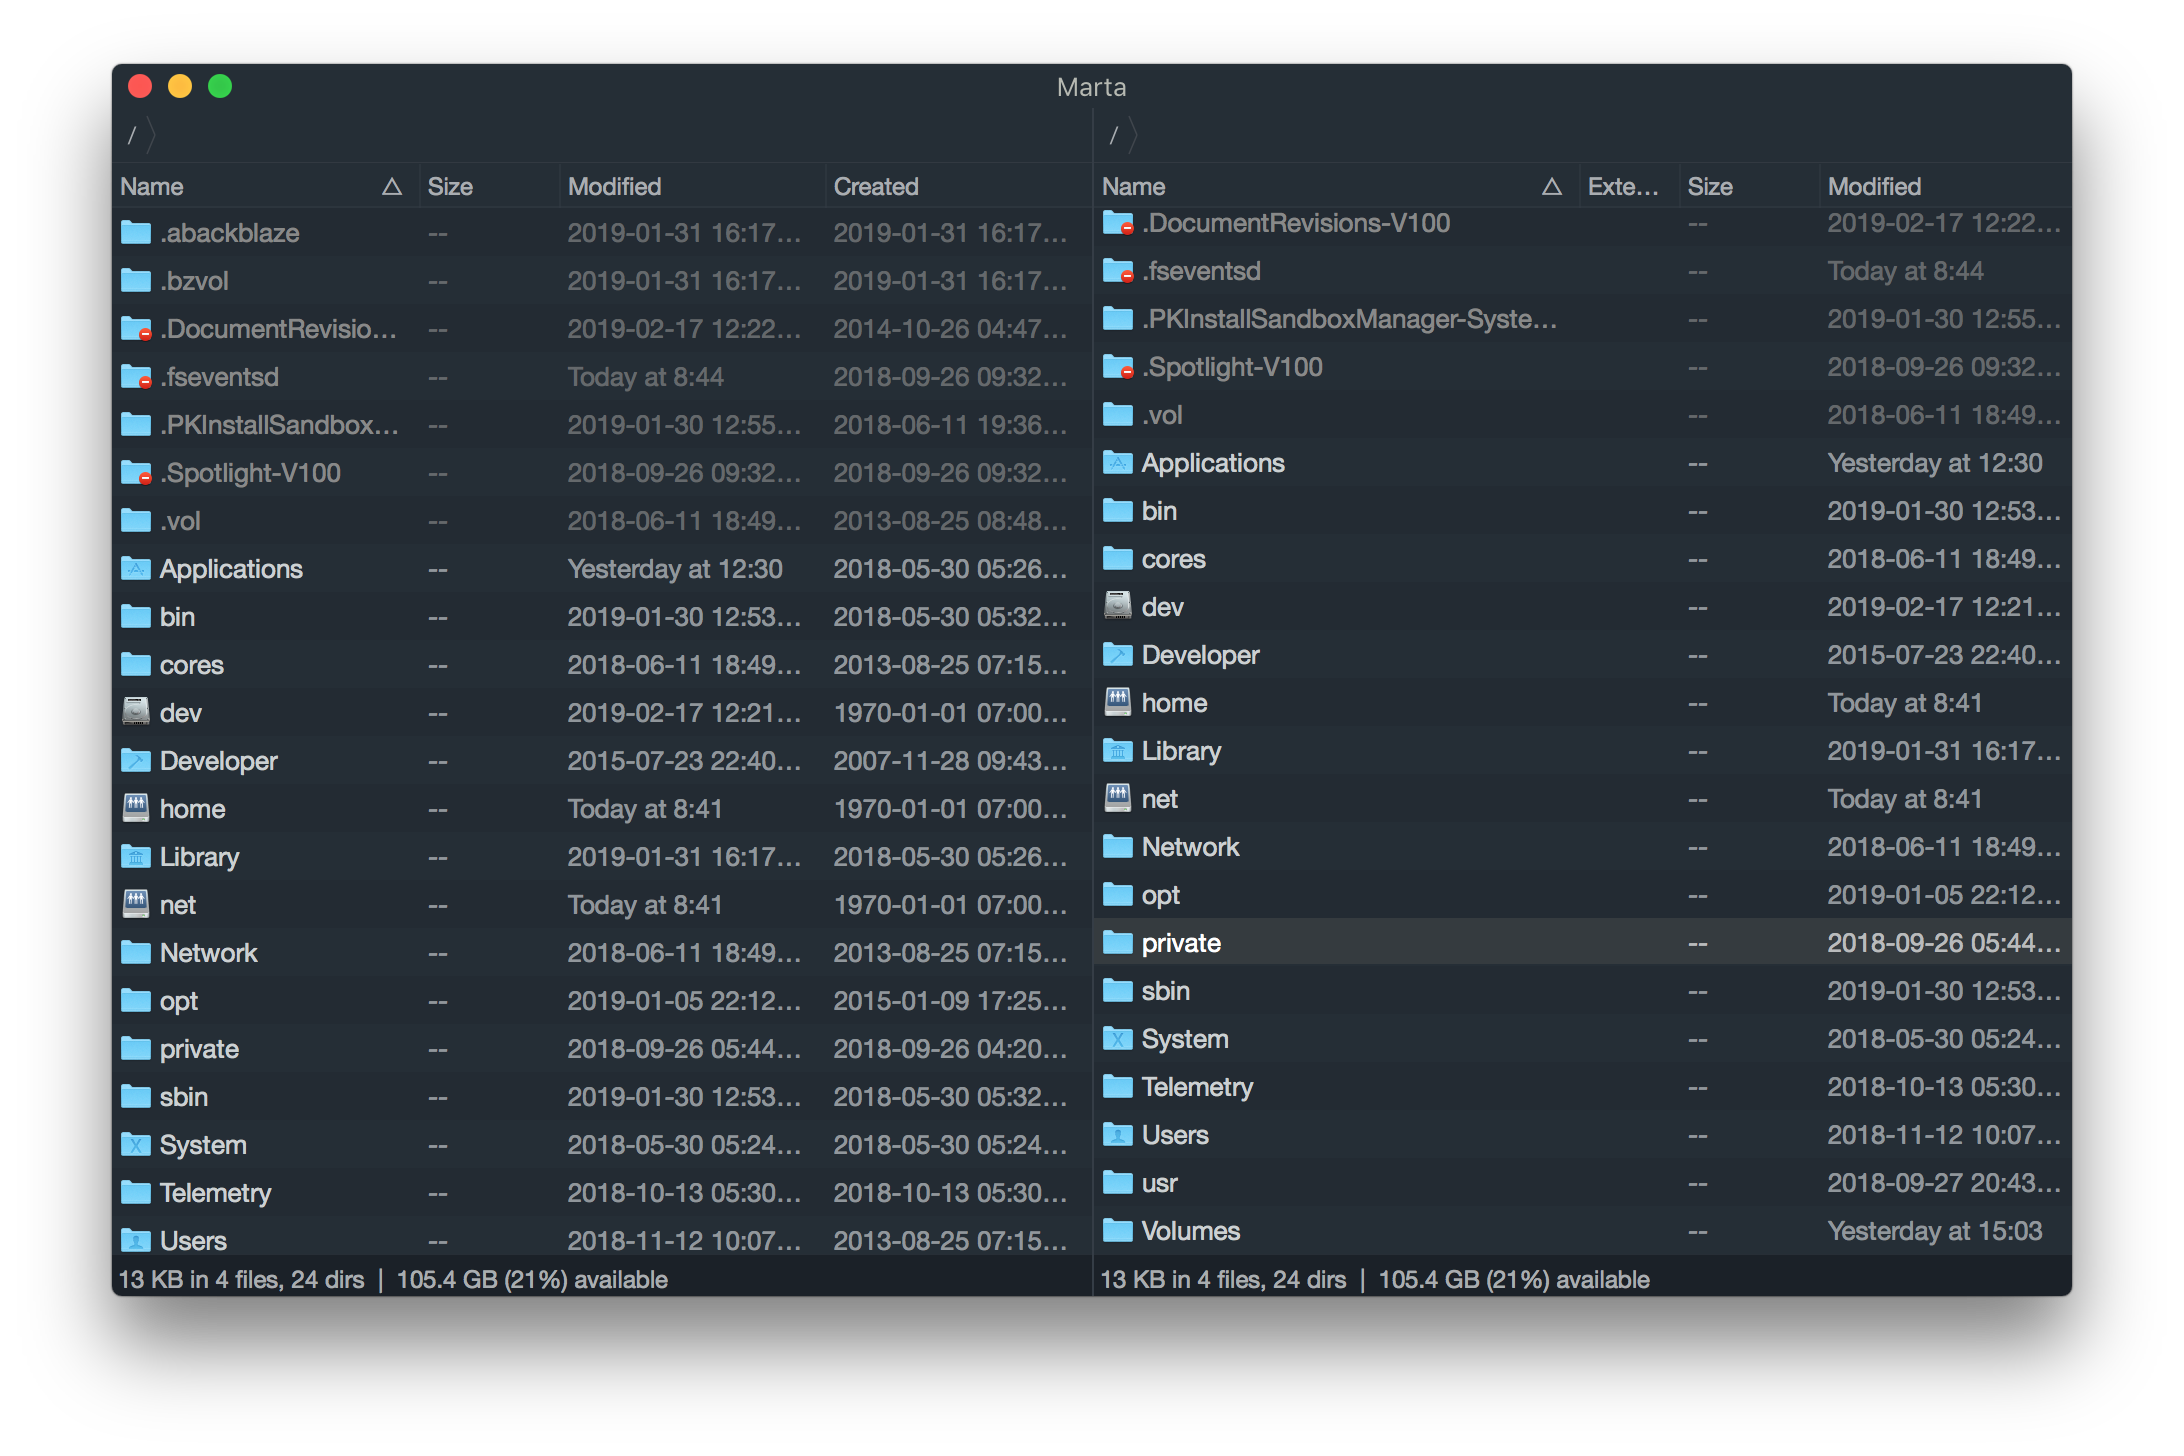Select the Users folder icon in right pane

tap(1117, 1134)
